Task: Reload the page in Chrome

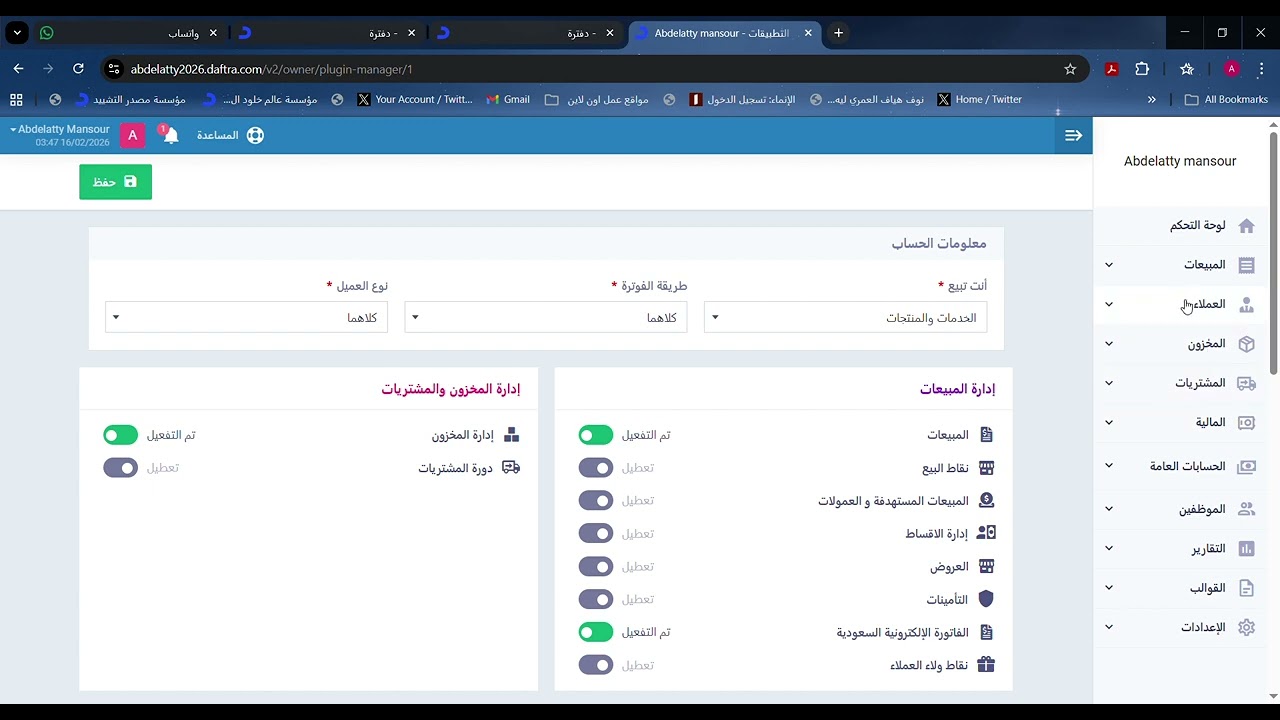Action: [x=78, y=69]
